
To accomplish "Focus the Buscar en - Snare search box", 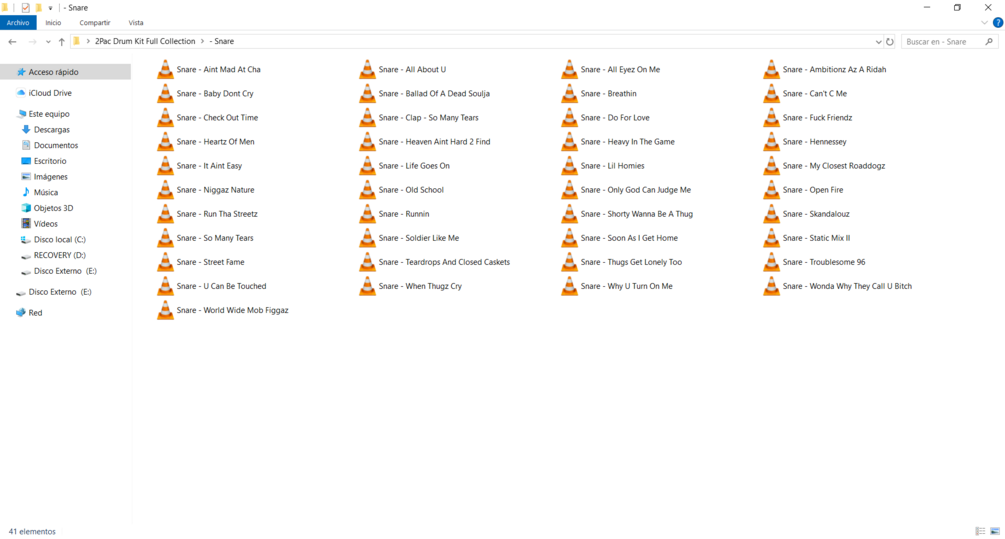I will pyautogui.click(x=949, y=42).
